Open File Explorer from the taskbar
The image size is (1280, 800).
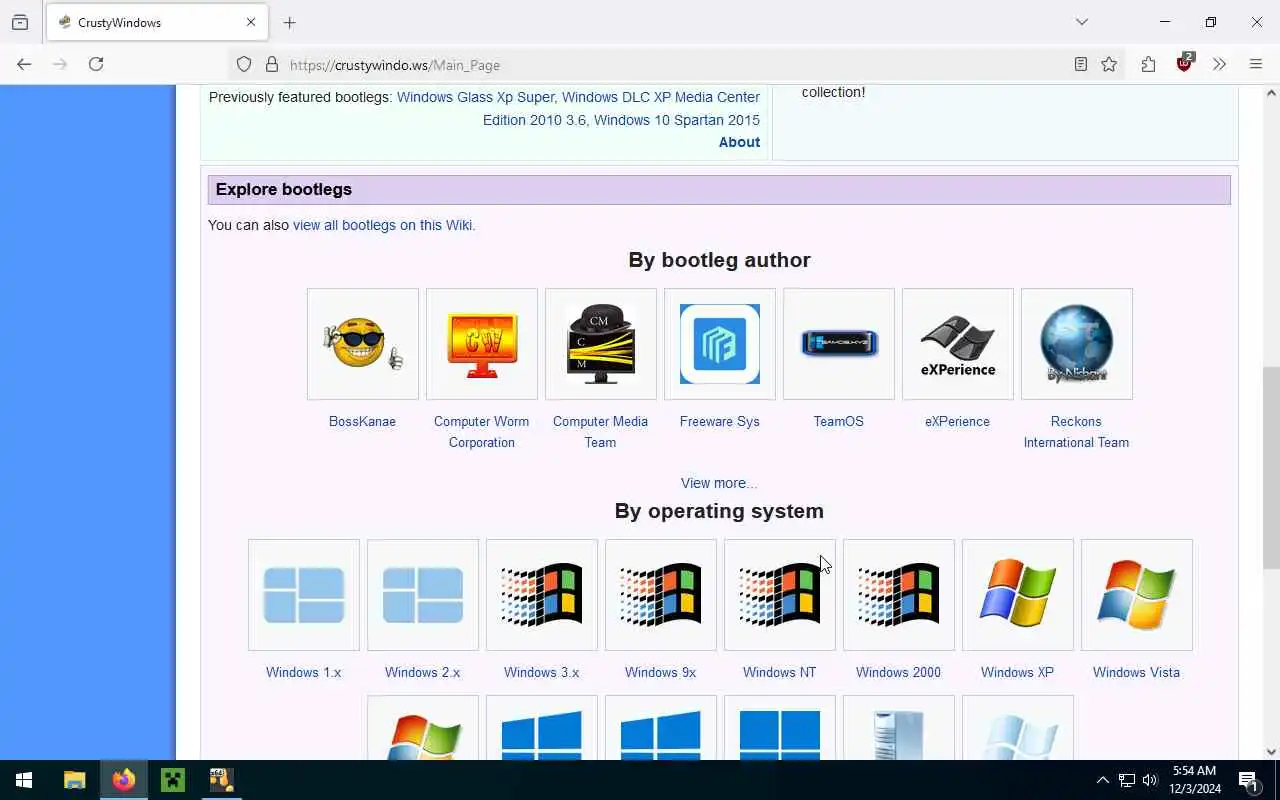point(75,780)
